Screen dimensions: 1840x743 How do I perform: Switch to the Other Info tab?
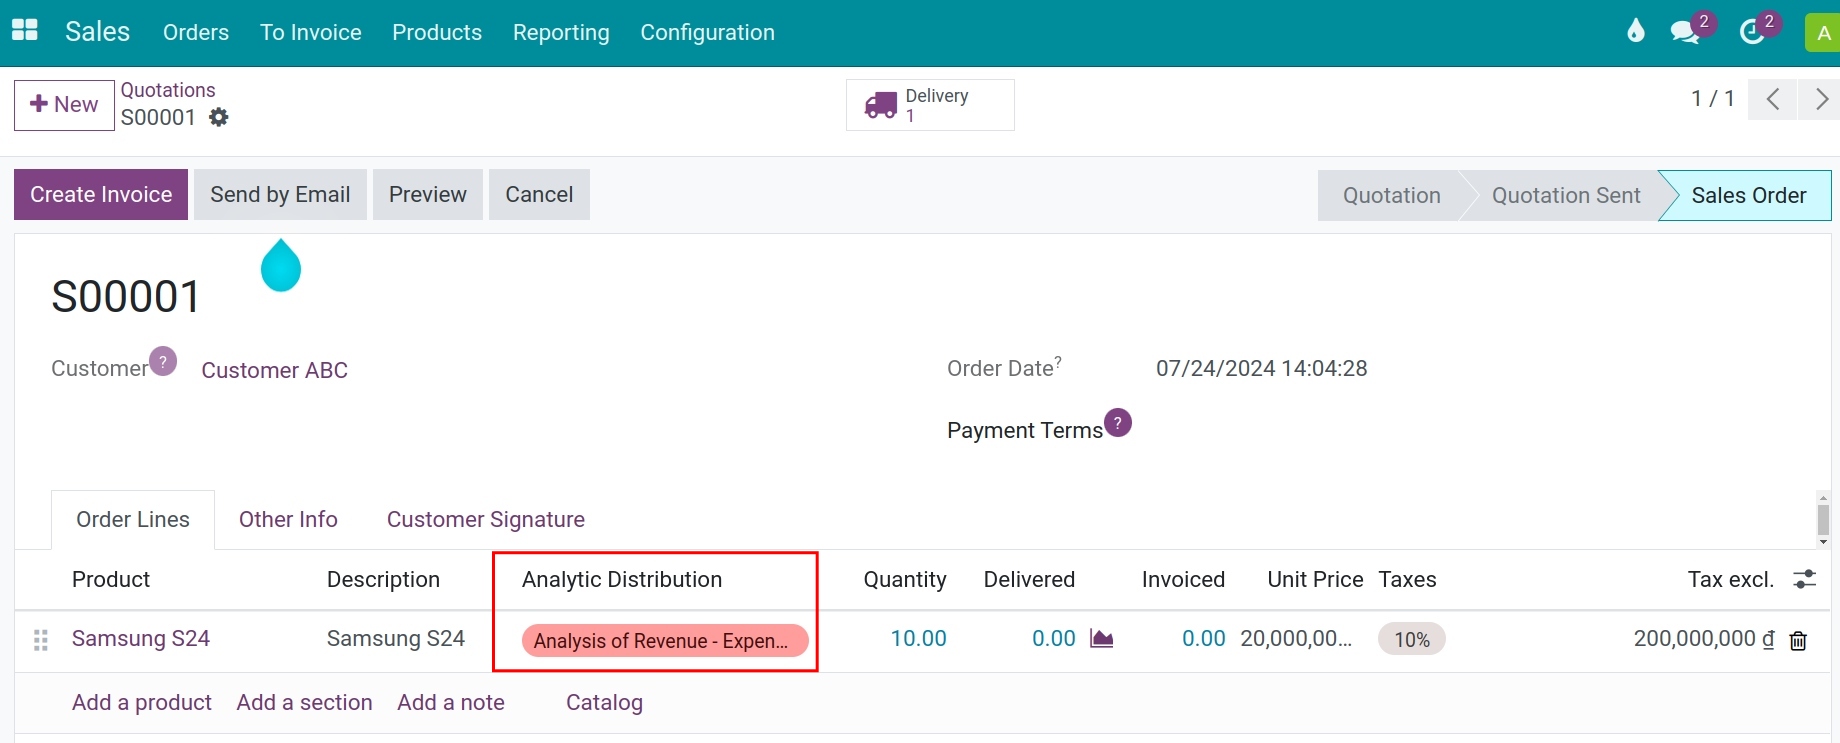tap(288, 519)
